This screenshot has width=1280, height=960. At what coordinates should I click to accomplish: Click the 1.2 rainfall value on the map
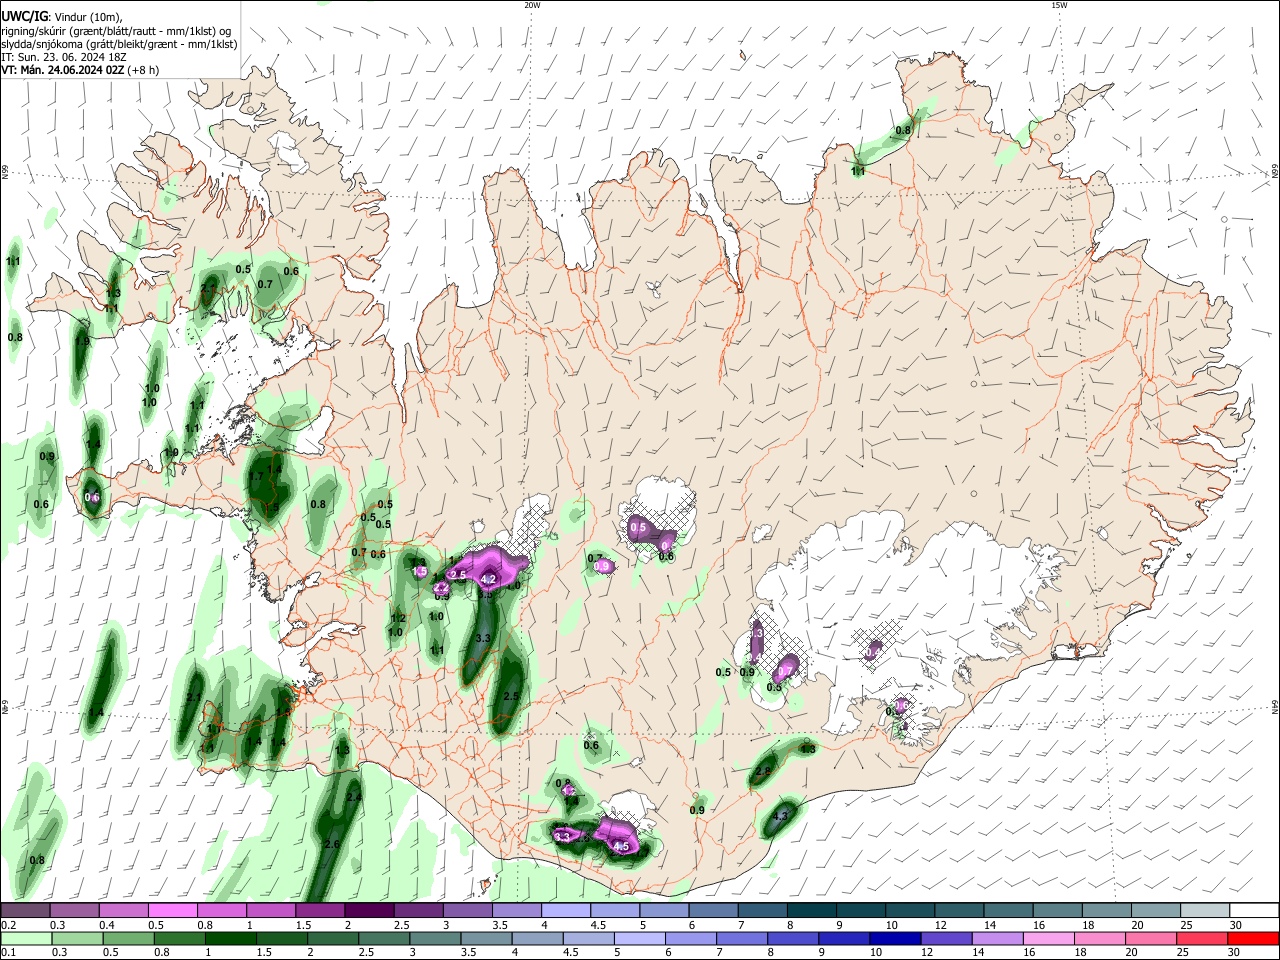[x=398, y=619]
